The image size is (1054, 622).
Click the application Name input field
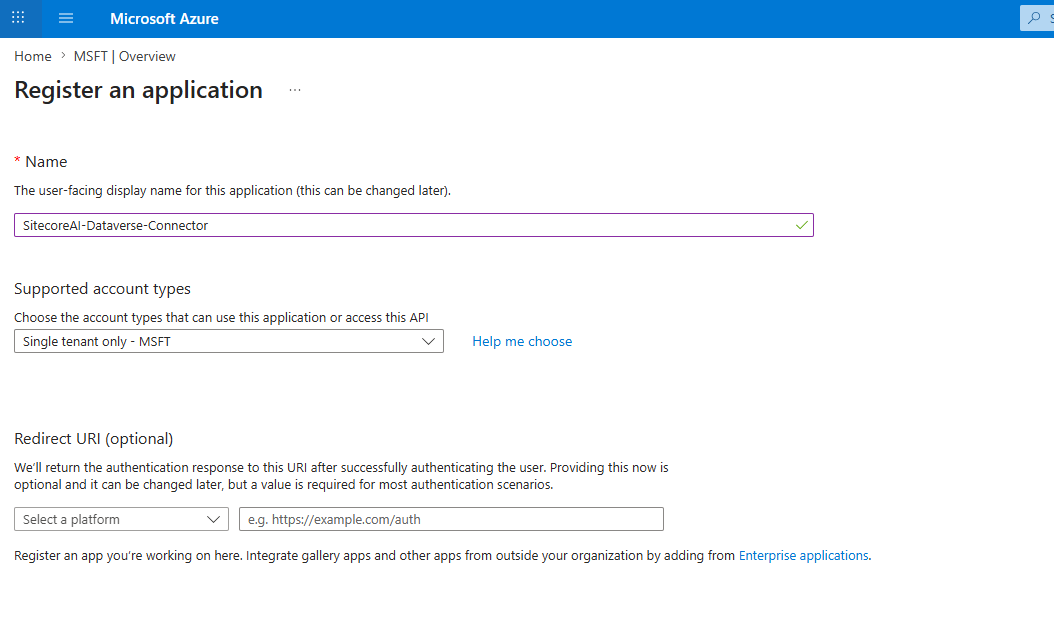coord(413,225)
